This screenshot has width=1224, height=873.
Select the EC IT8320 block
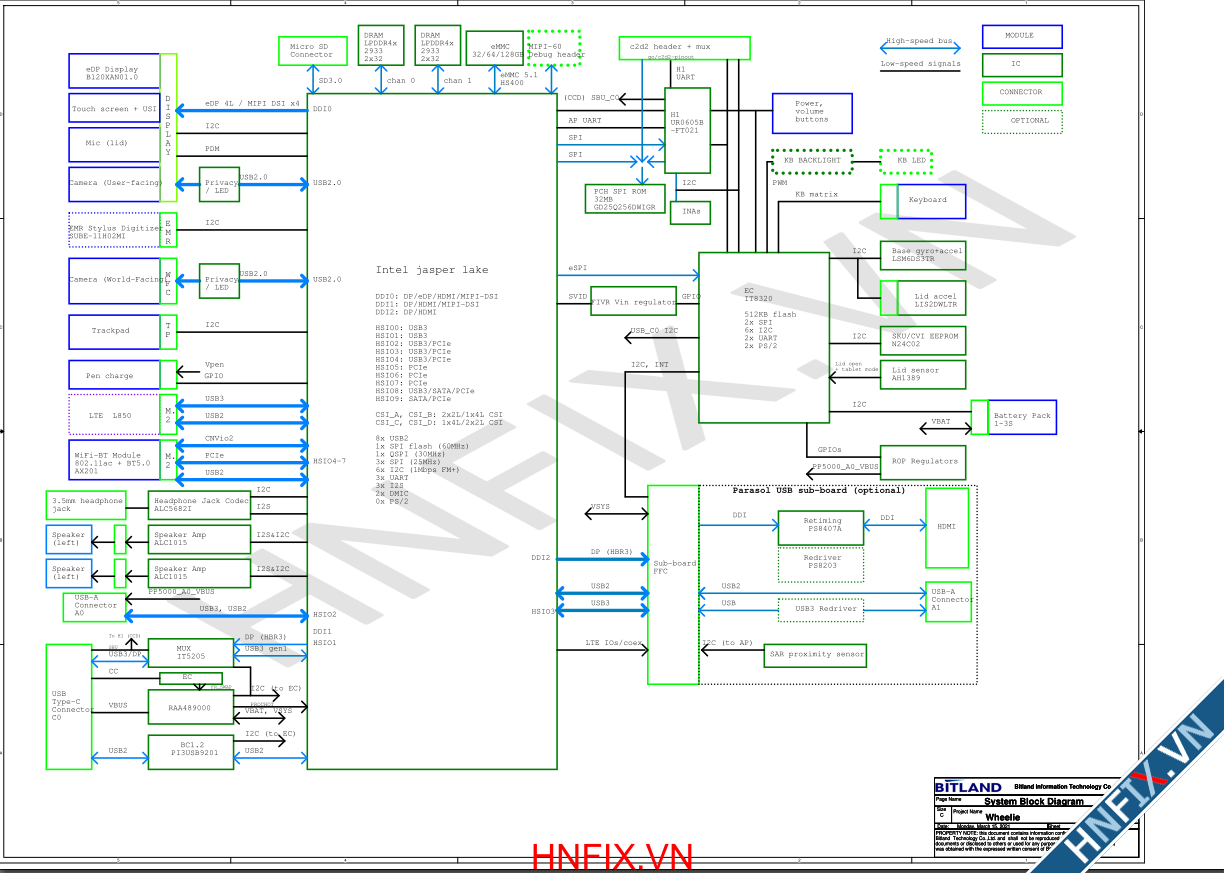[763, 337]
